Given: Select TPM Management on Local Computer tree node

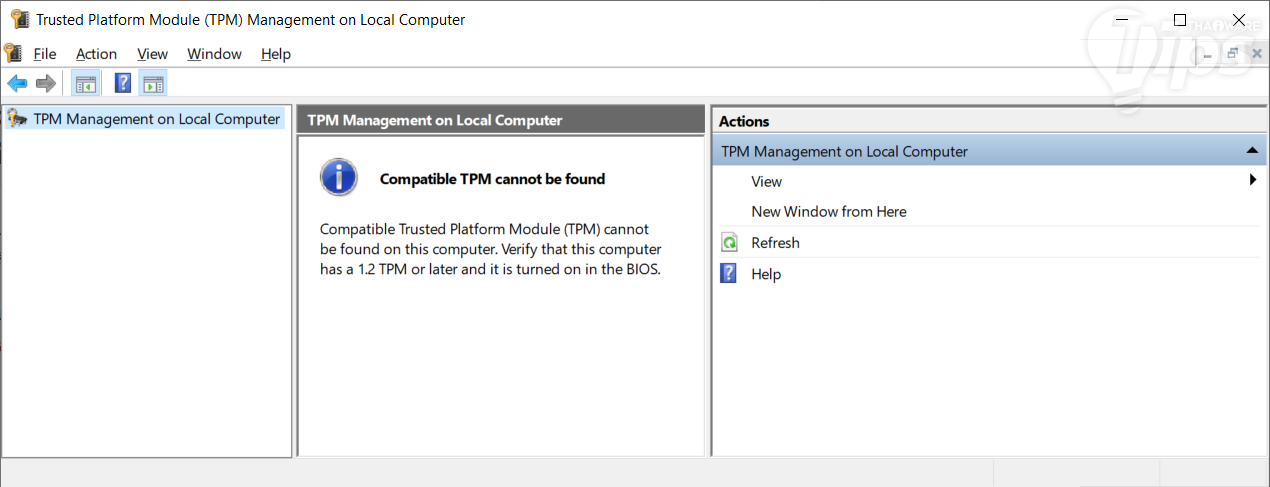Looking at the screenshot, I should coord(156,119).
